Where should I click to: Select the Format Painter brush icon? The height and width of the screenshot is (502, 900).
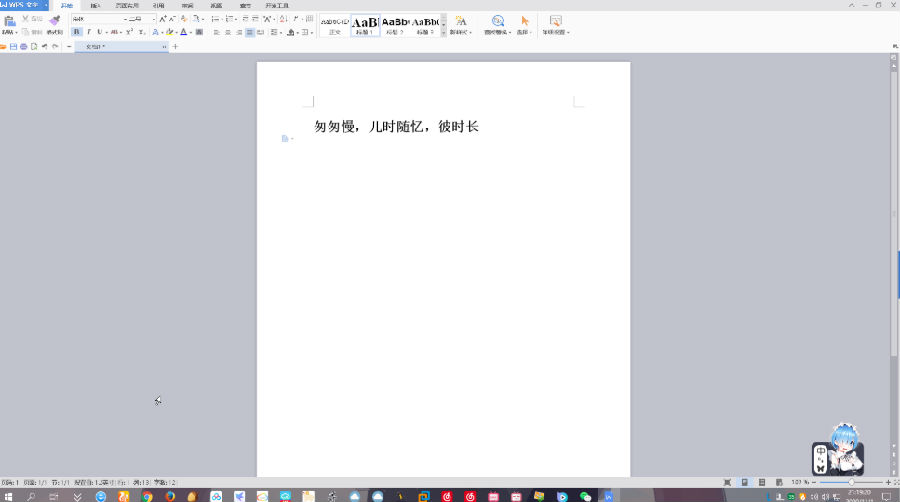[54, 20]
